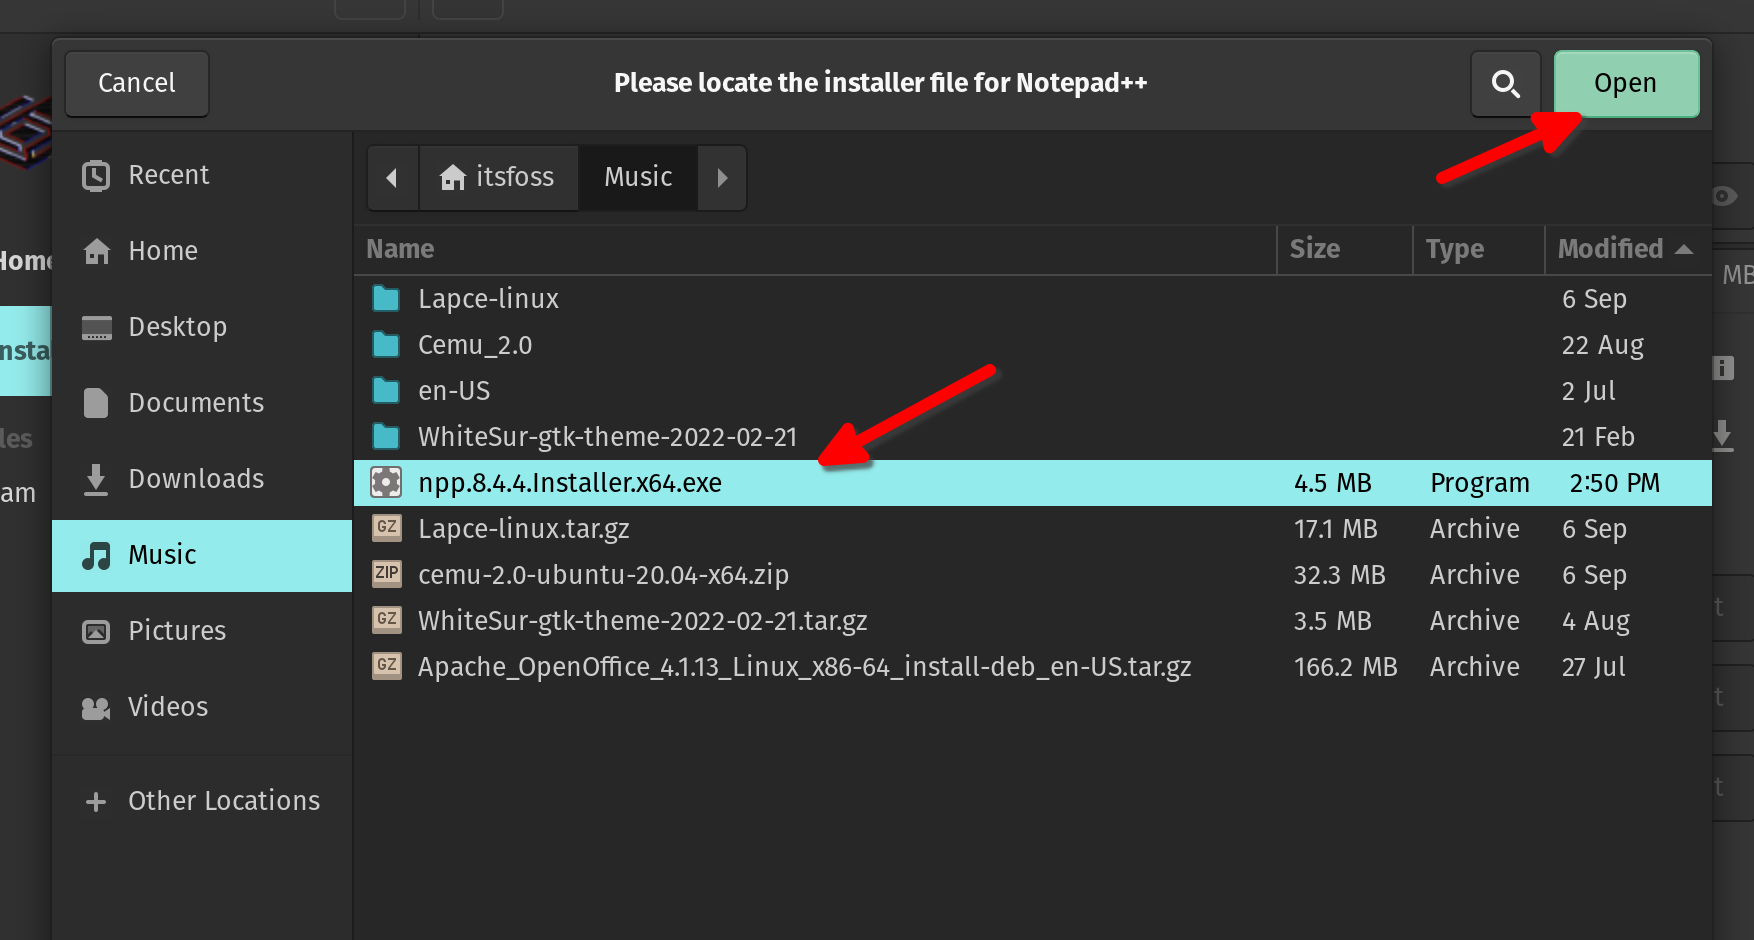Click the Music path bar button
1754x940 pixels.
[638, 178]
